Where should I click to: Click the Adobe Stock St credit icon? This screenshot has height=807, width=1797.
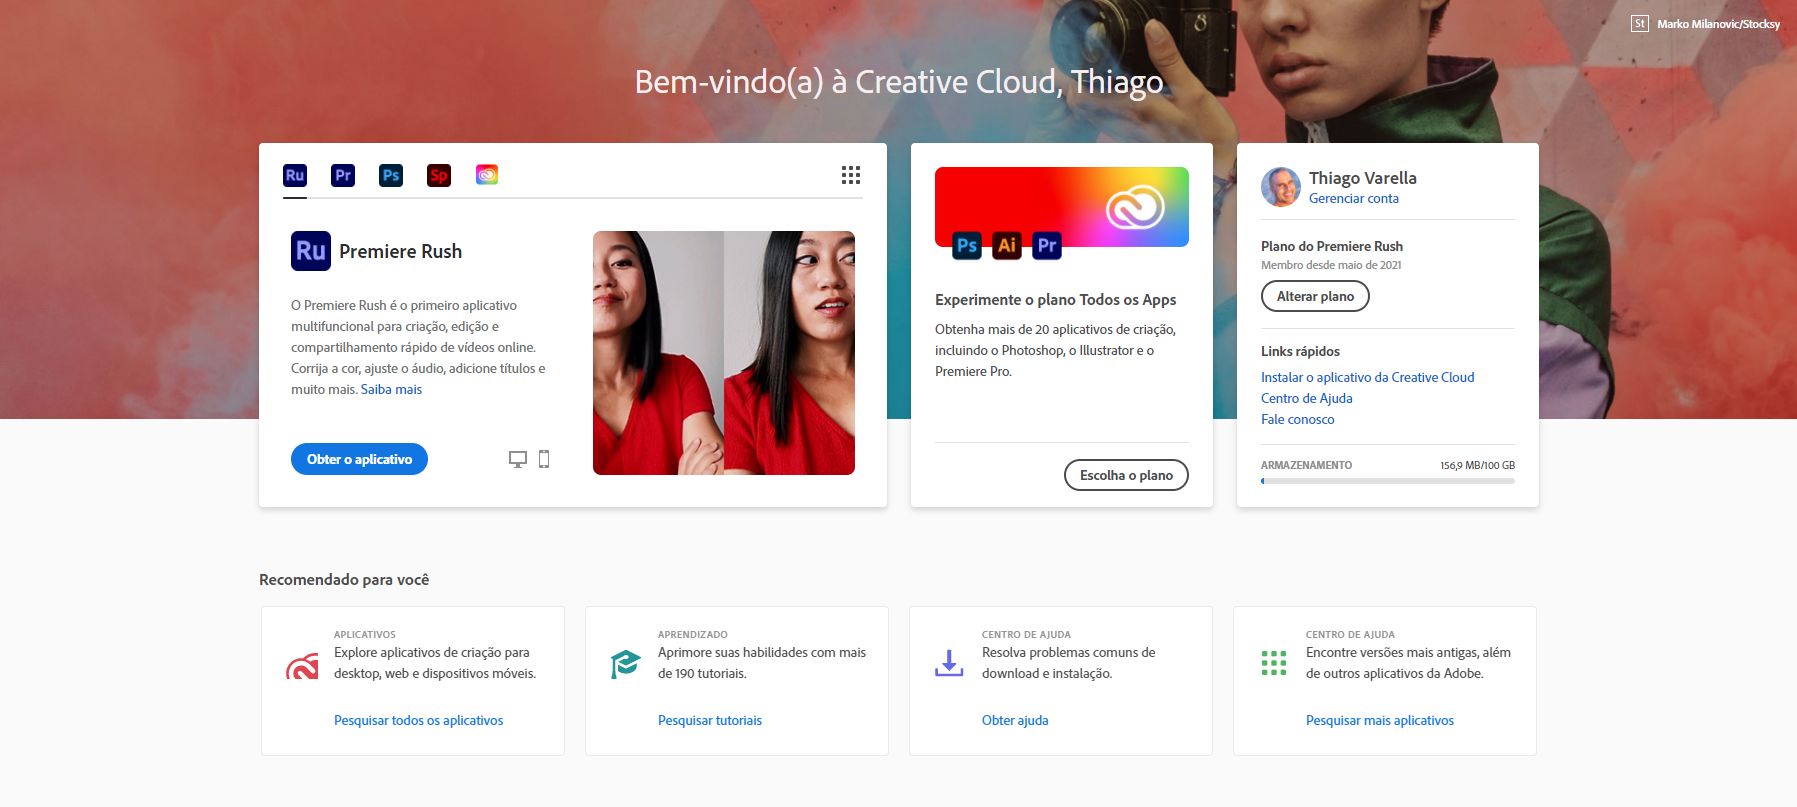pos(1640,23)
